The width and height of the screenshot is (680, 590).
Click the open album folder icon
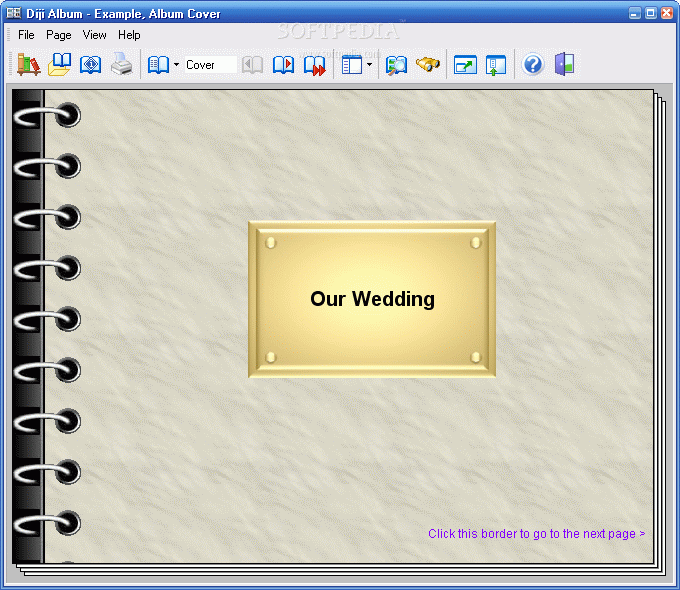point(59,65)
